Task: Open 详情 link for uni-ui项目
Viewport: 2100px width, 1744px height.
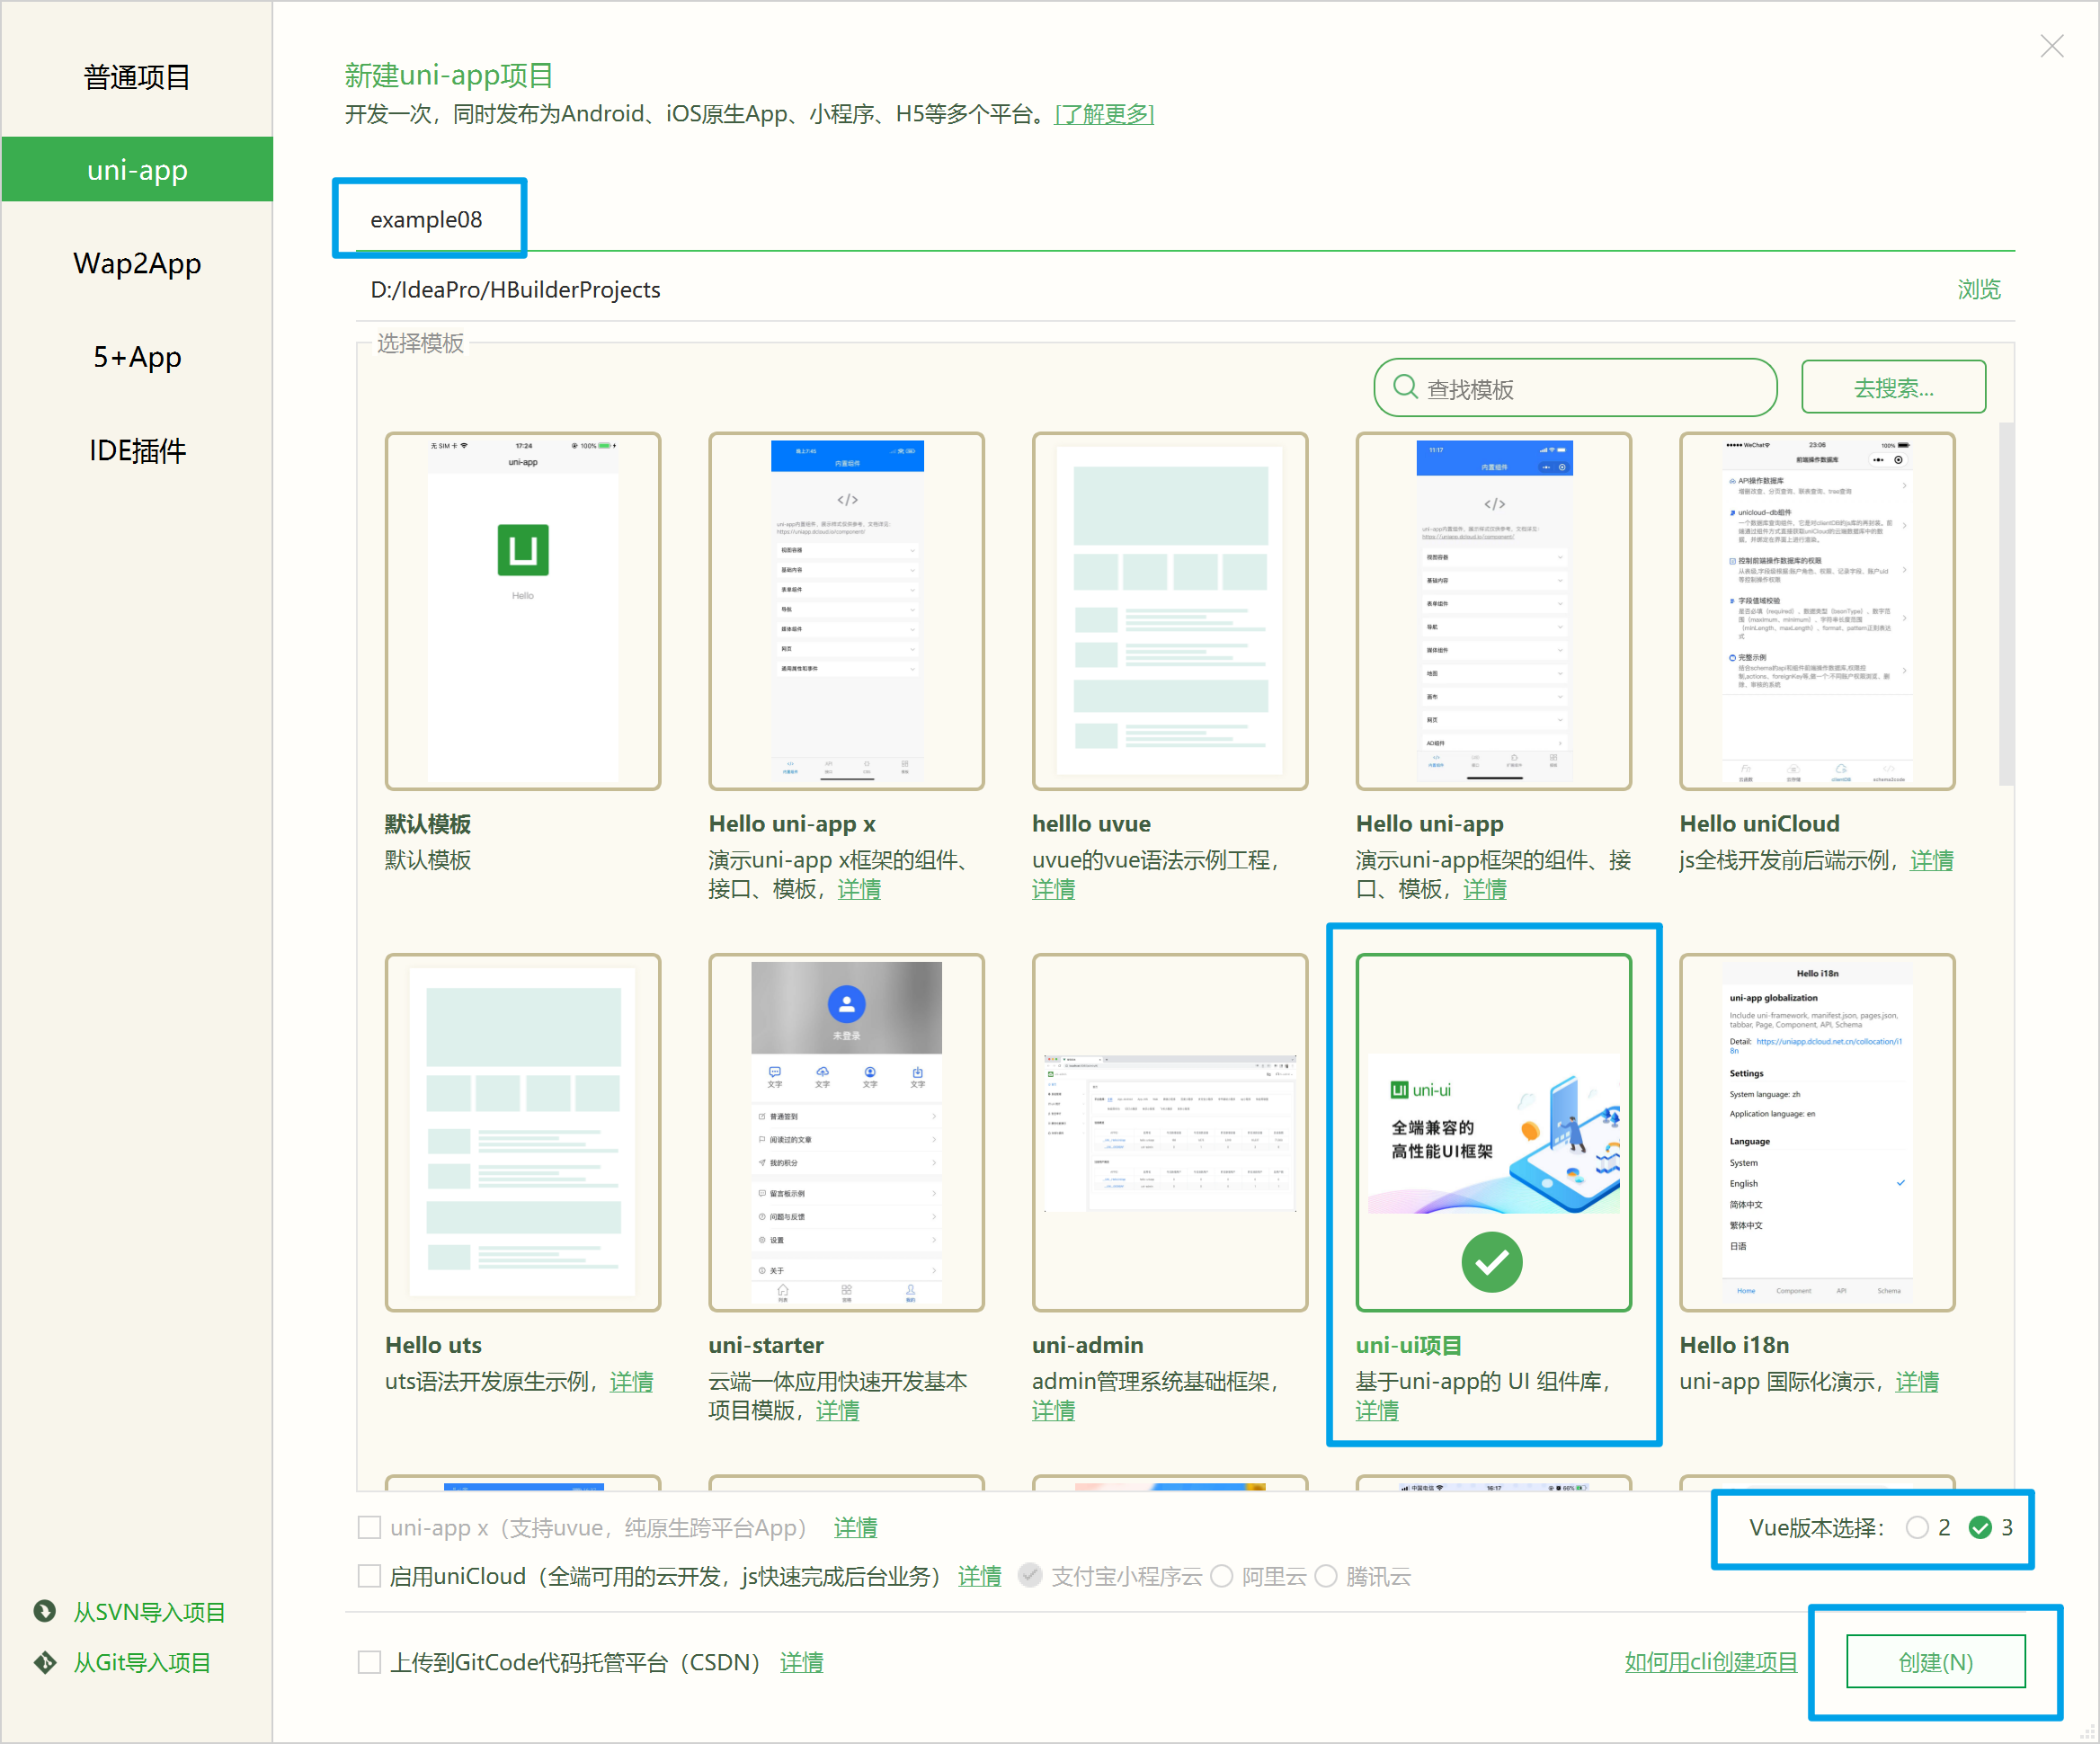Action: coord(1377,1410)
